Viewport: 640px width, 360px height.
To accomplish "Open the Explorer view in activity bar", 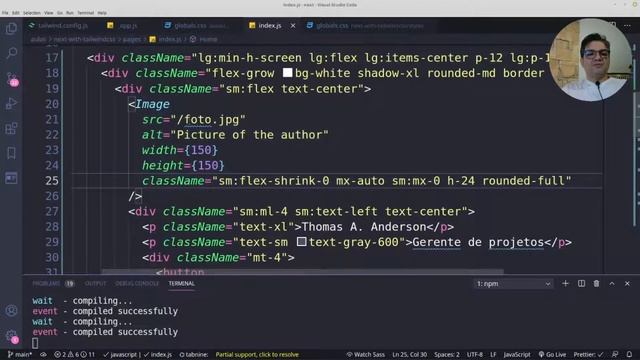I will point(11,29).
